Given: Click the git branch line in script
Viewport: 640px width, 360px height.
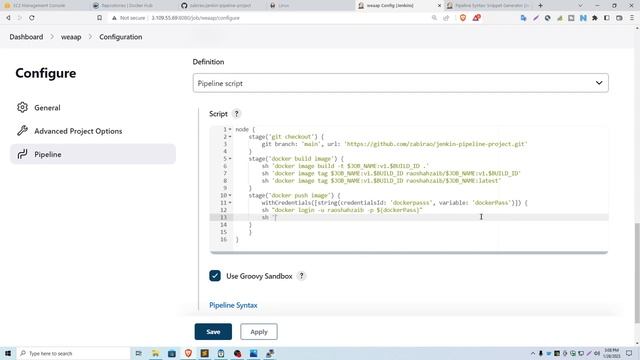Looking at the screenshot, I should coord(394,144).
